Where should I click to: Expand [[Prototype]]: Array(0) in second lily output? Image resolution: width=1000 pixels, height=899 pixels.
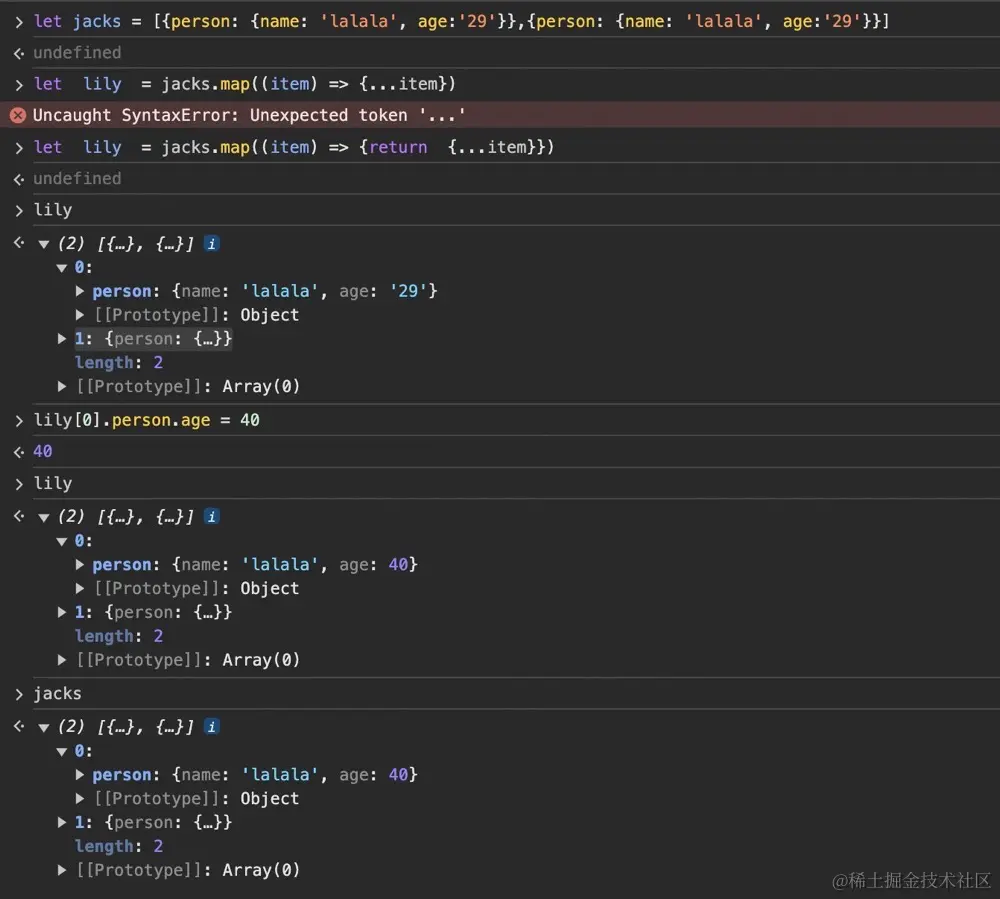62,660
